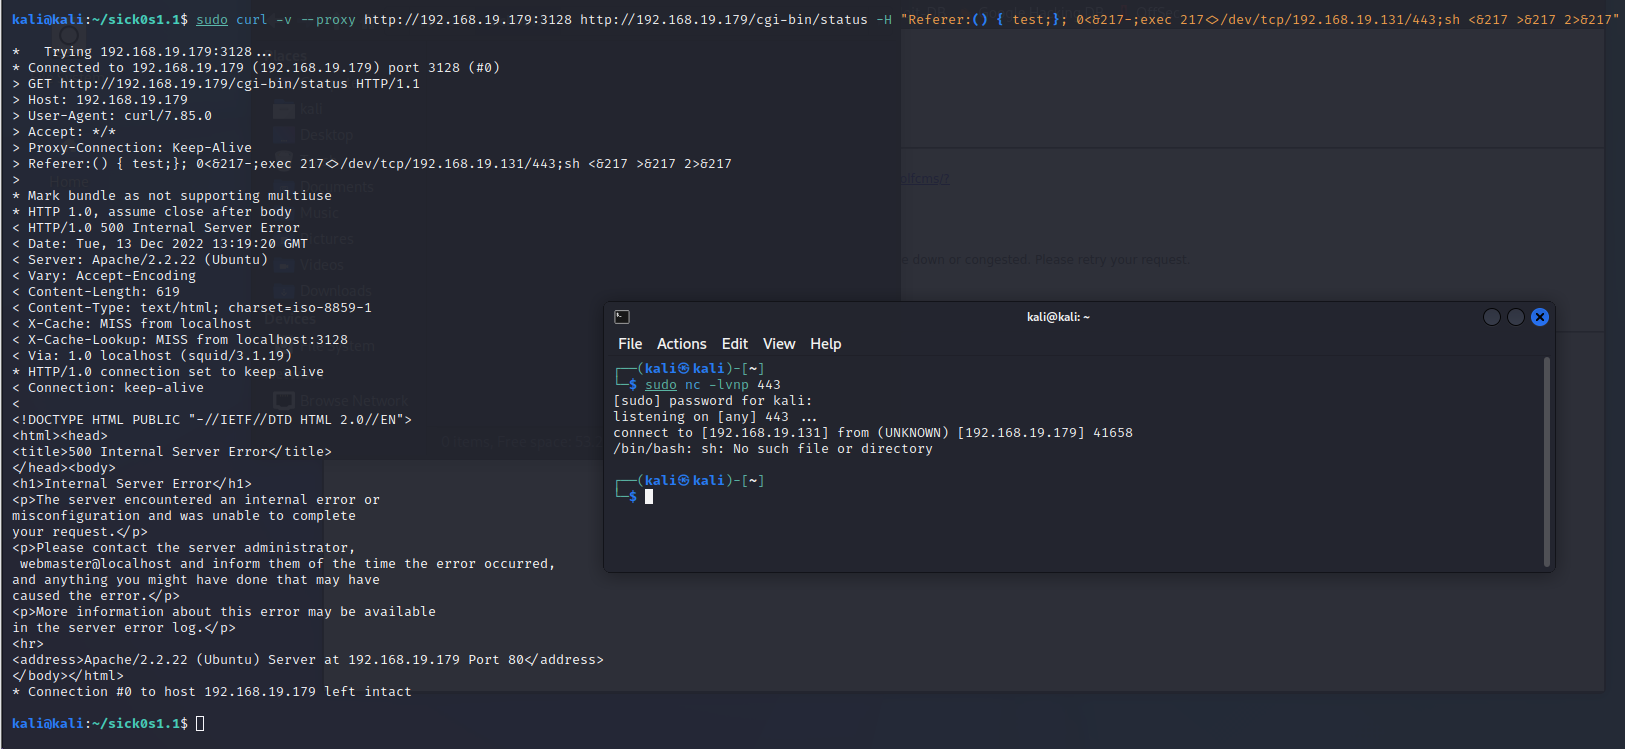Click the '> Referer:() { test;};' request header line
This screenshot has height=749, width=1625.
pyautogui.click(x=372, y=163)
